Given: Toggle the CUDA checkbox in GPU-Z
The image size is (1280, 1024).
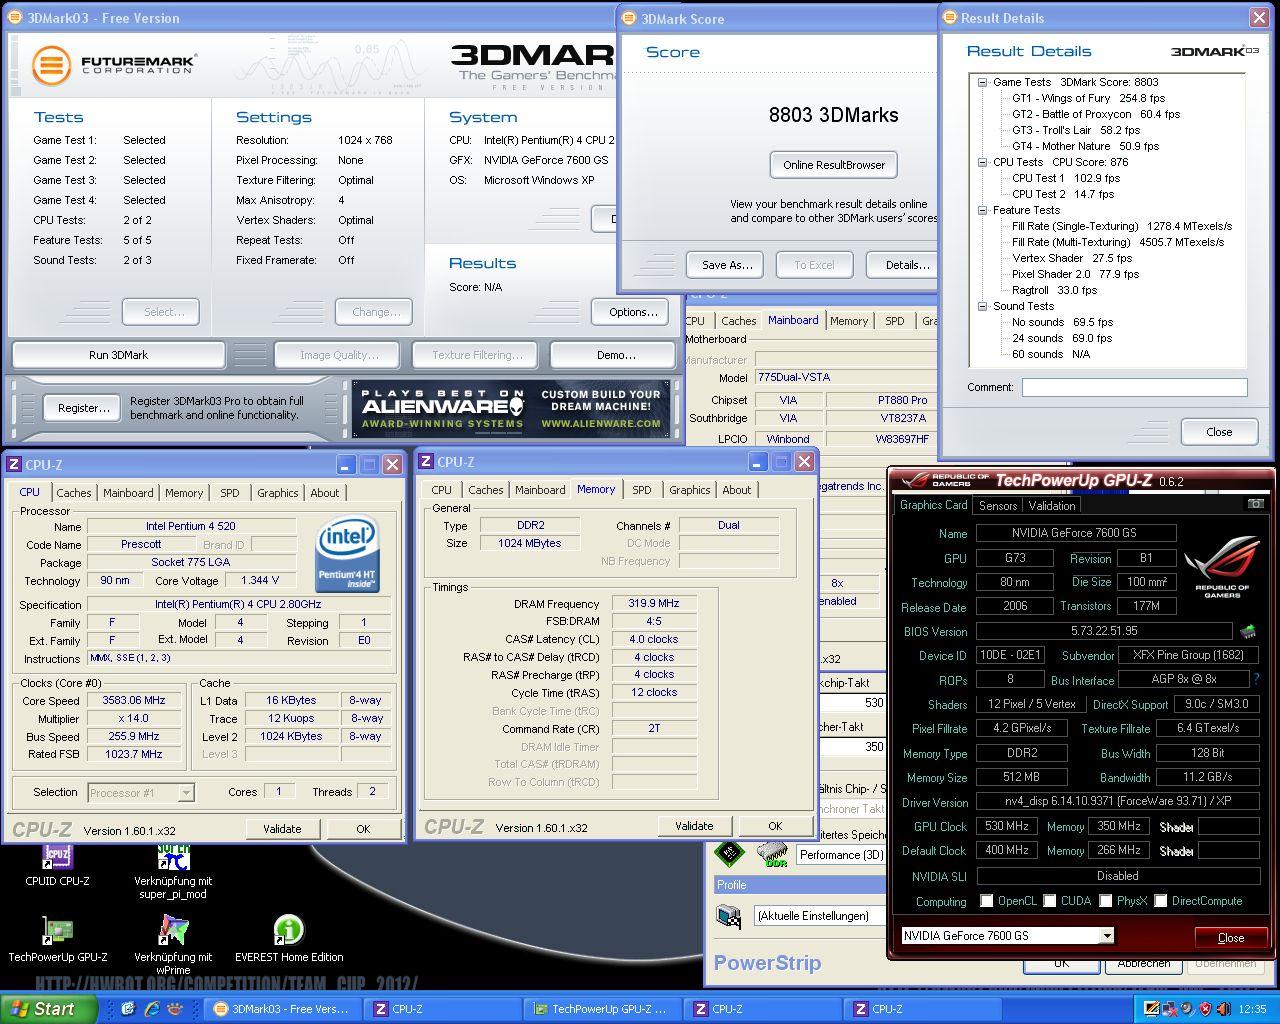Looking at the screenshot, I should (1050, 901).
